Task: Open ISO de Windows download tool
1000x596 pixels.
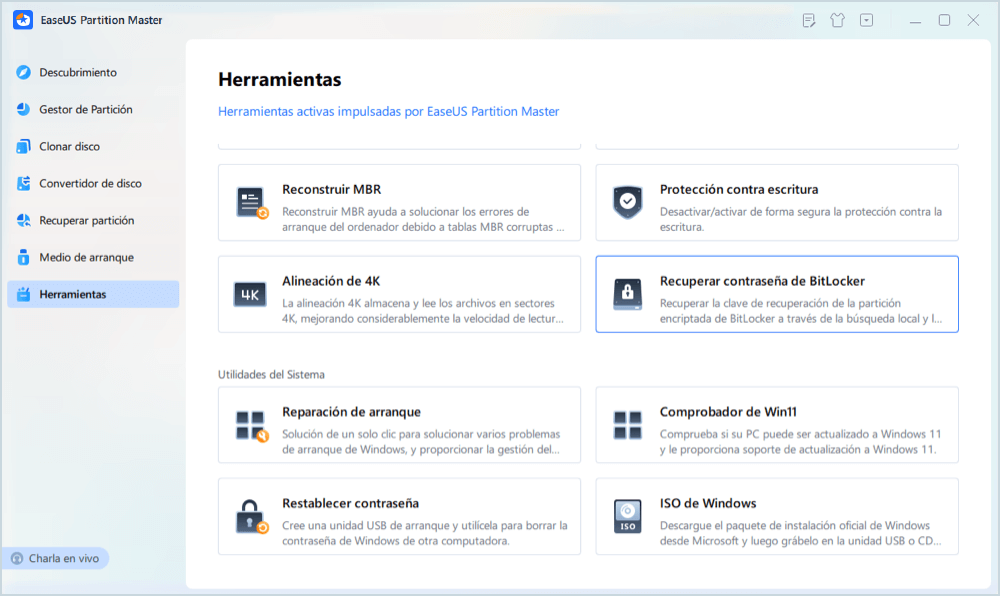Action: pyautogui.click(x=777, y=516)
